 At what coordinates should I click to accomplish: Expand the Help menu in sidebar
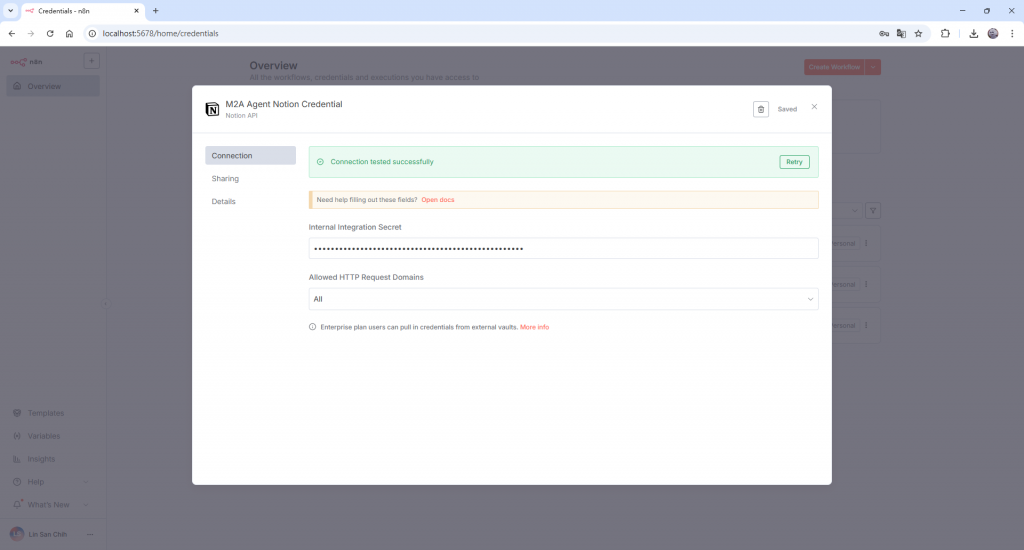[50, 481]
